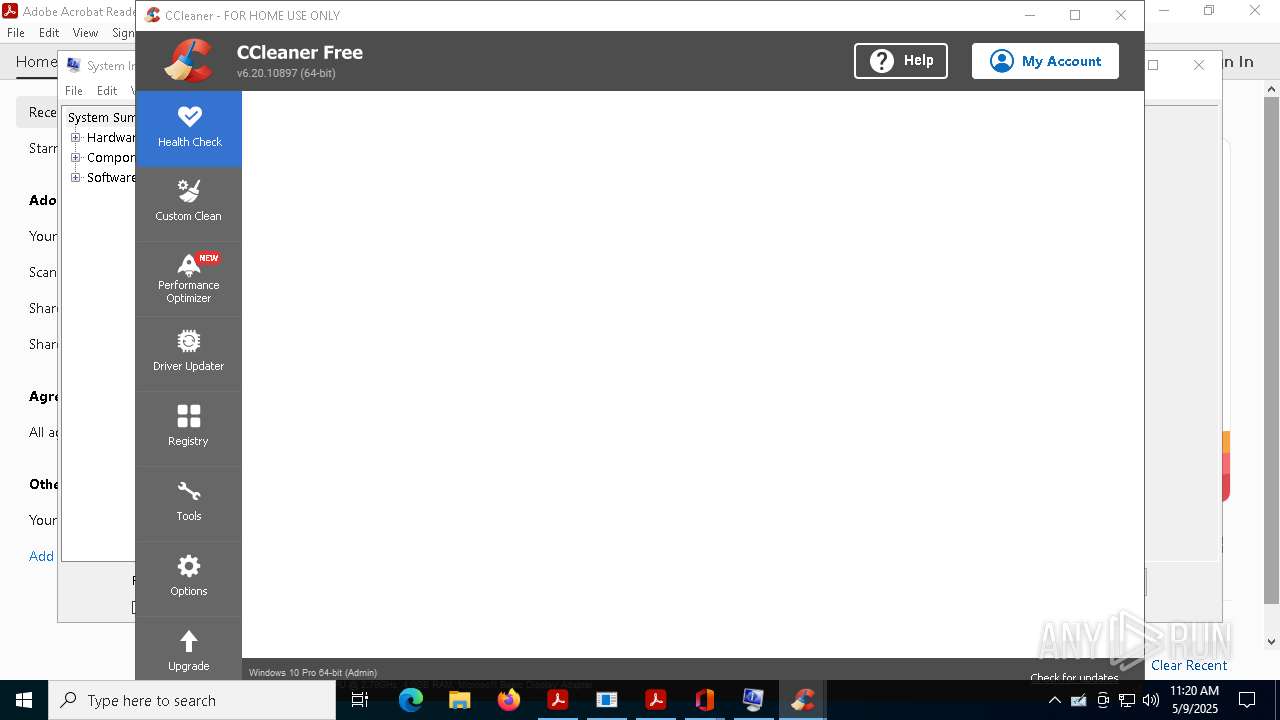Open View menu in Adobe Acrobat Reader
This screenshot has height=720, width=1280.
pos(85,33)
